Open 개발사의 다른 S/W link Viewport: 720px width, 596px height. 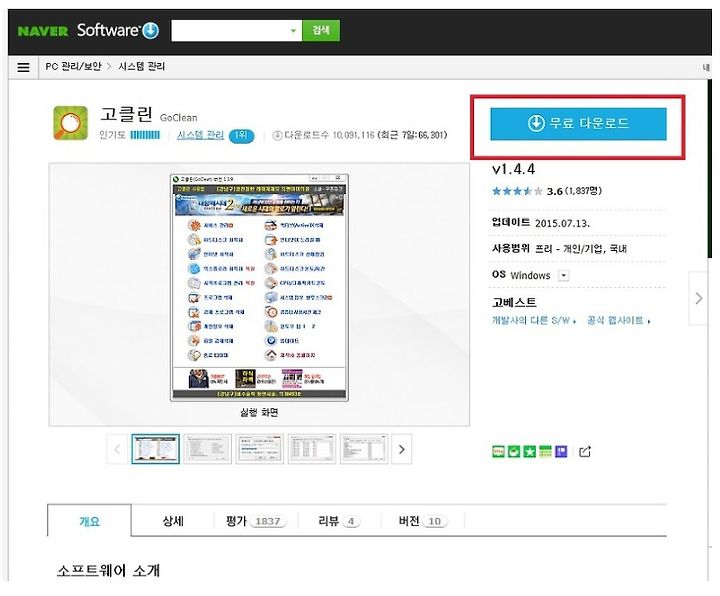point(534,320)
